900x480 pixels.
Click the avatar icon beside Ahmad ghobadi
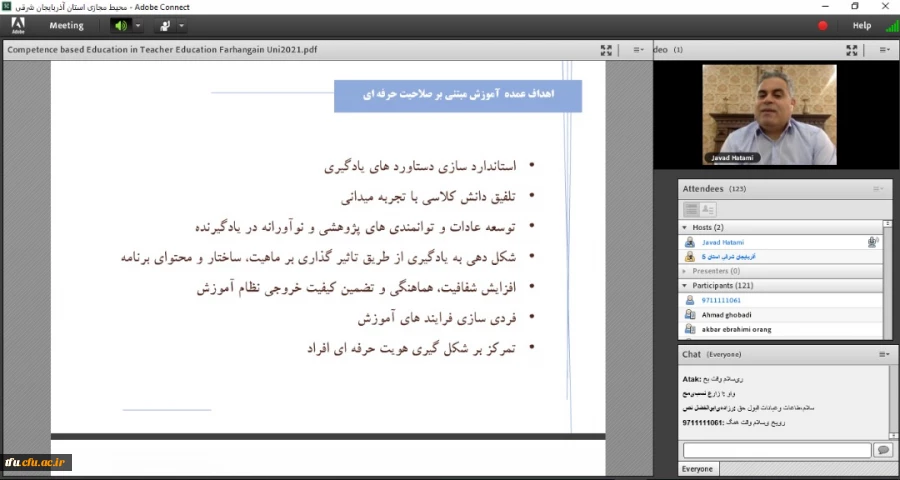tap(690, 315)
